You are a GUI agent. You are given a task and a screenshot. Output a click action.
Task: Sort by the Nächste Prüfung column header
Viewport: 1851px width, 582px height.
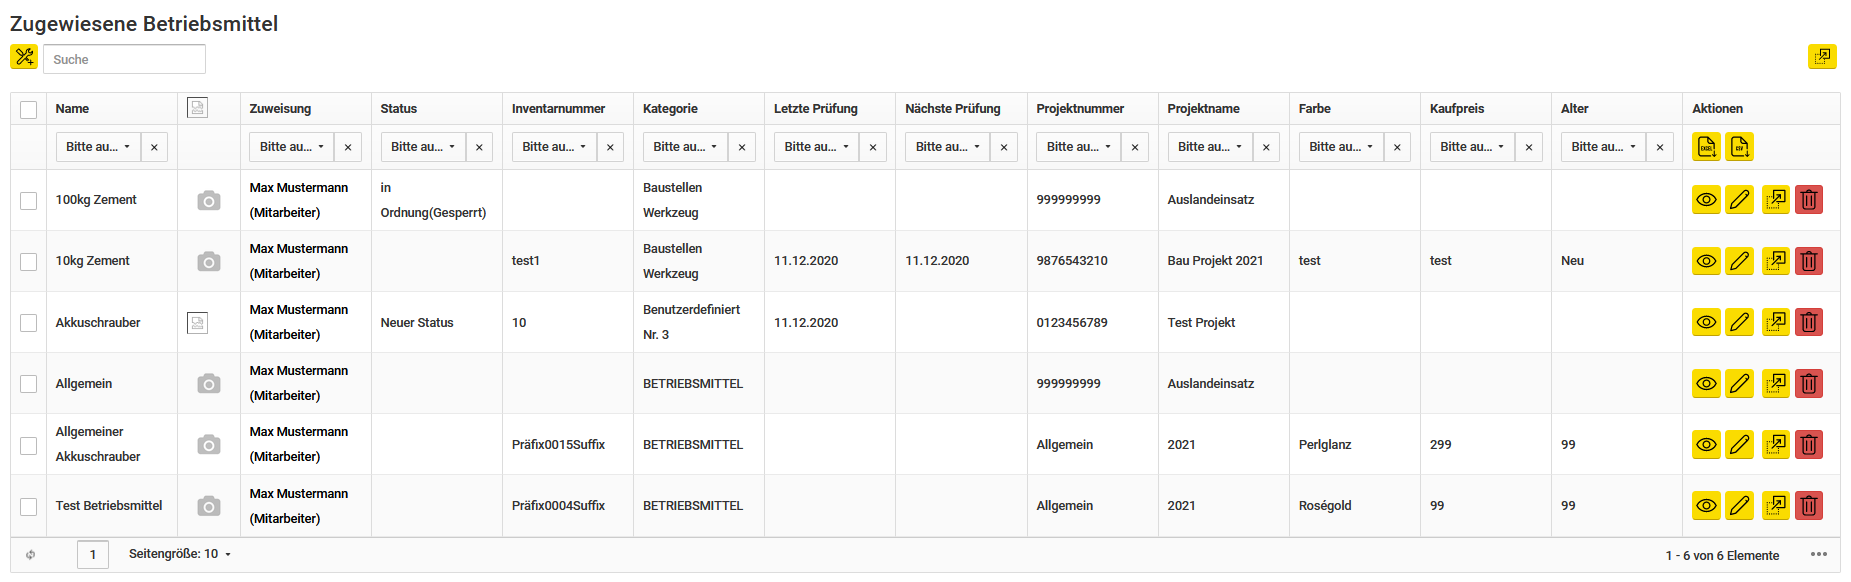952,109
